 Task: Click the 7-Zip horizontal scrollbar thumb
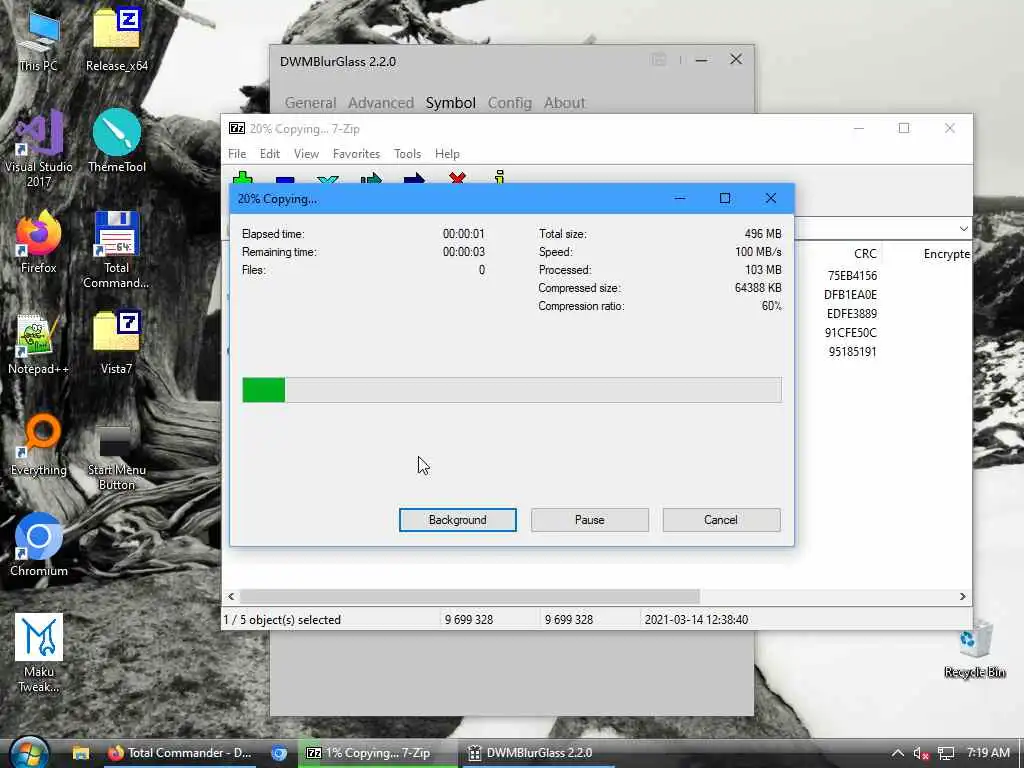470,596
